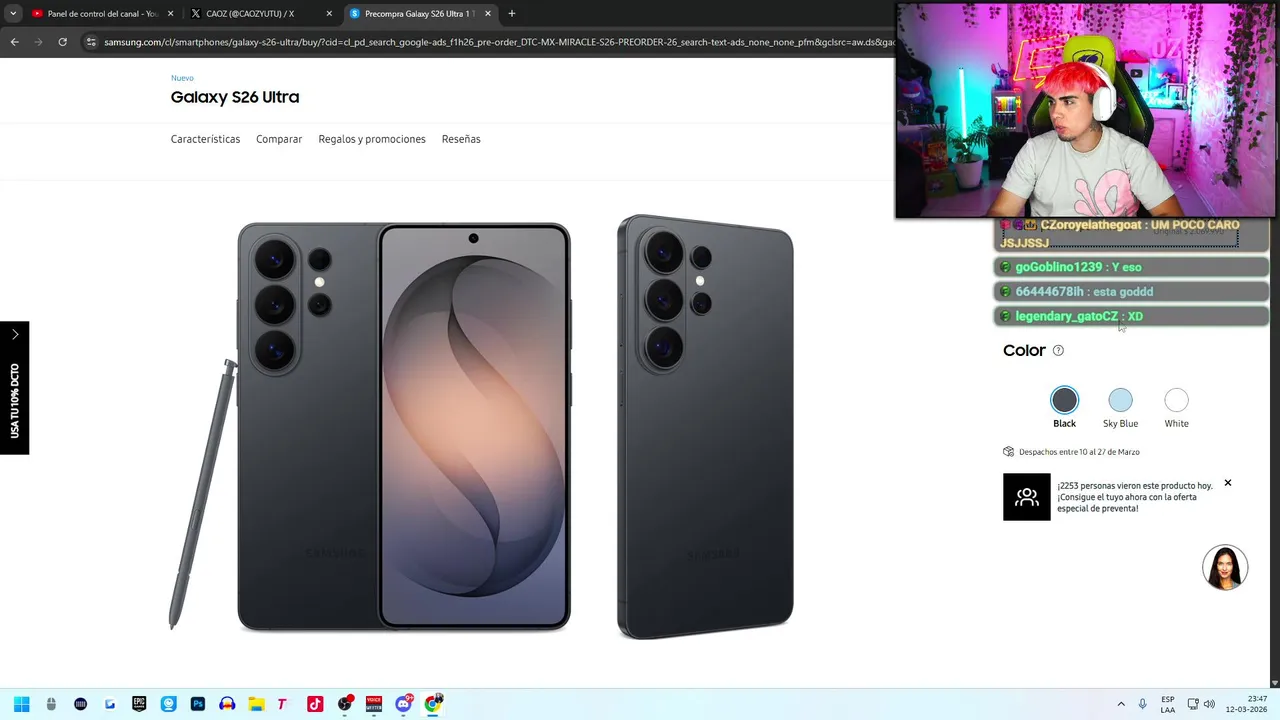Click the dispatch box icon
This screenshot has width=1280, height=720.
(1008, 452)
